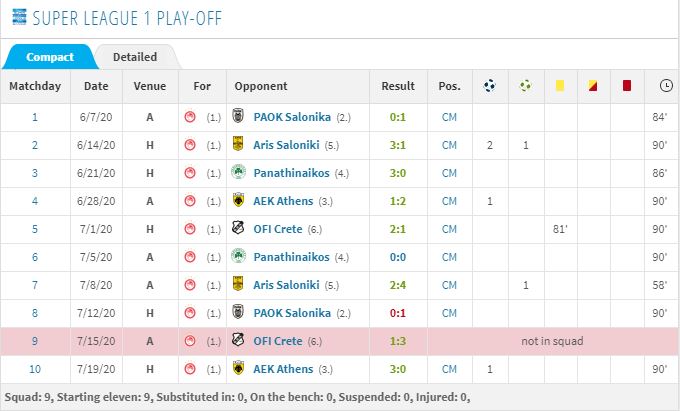Click the assists icon column header
This screenshot has height=411, width=680.
tap(525, 85)
